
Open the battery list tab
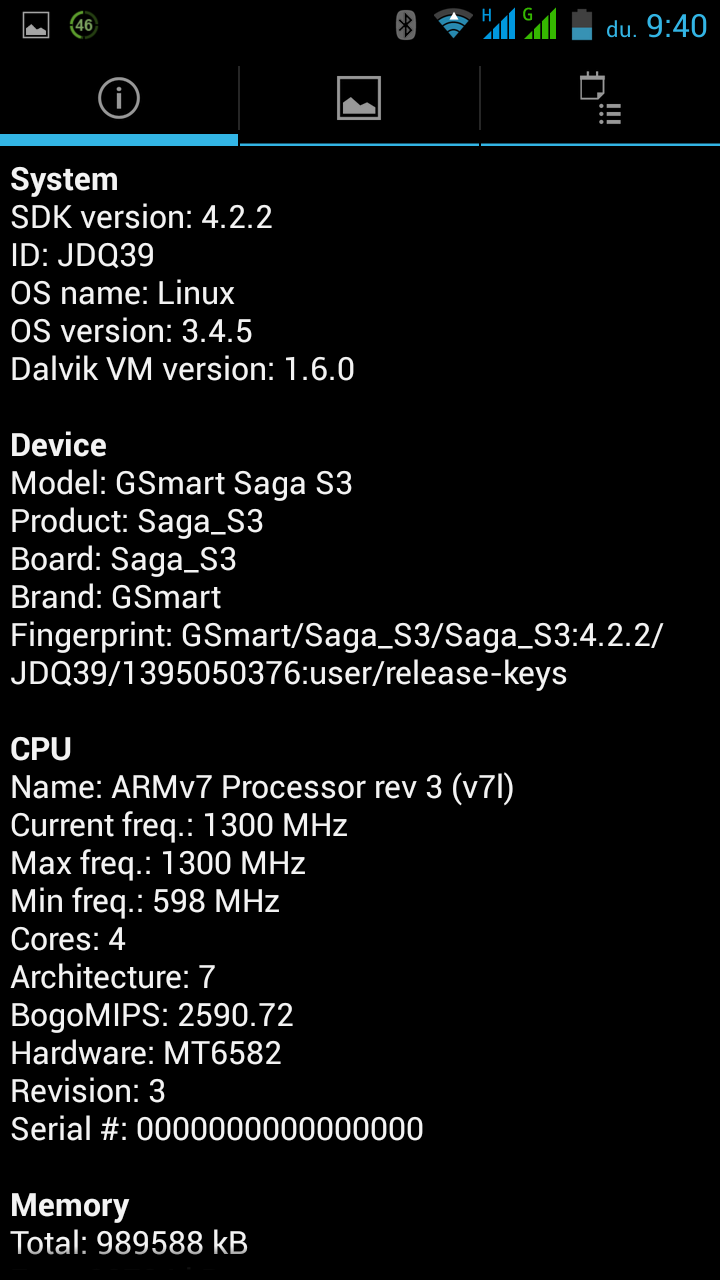tap(600, 99)
